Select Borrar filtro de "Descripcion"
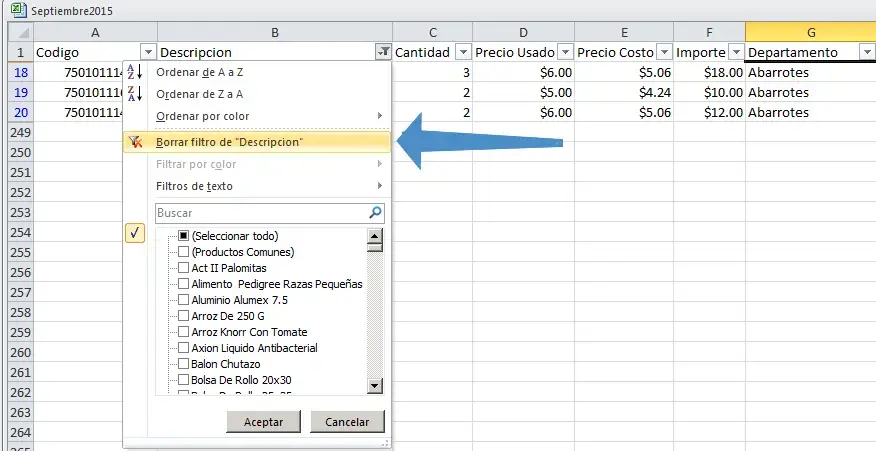Image resolution: width=876 pixels, height=451 pixels. coord(229,142)
